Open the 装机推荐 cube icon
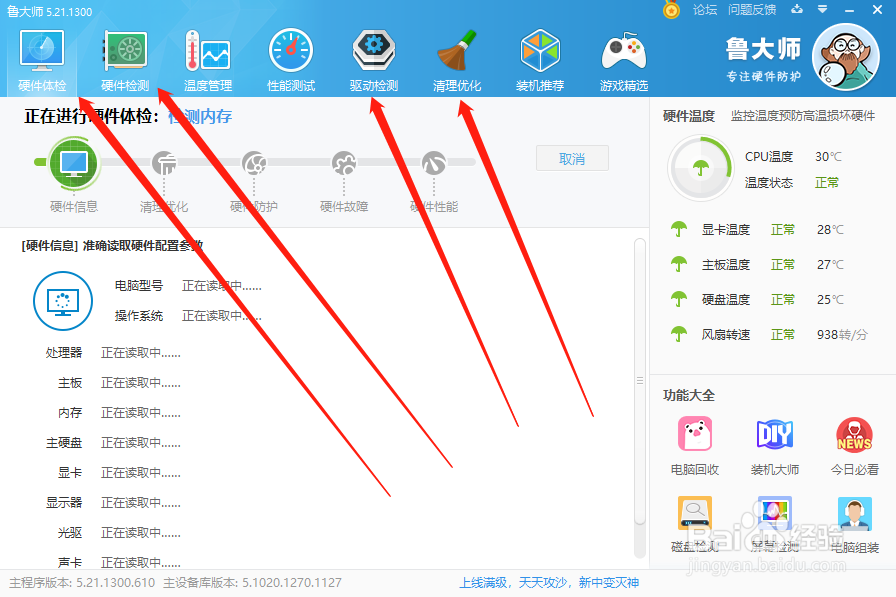Image resolution: width=896 pixels, height=597 pixels. (540, 51)
